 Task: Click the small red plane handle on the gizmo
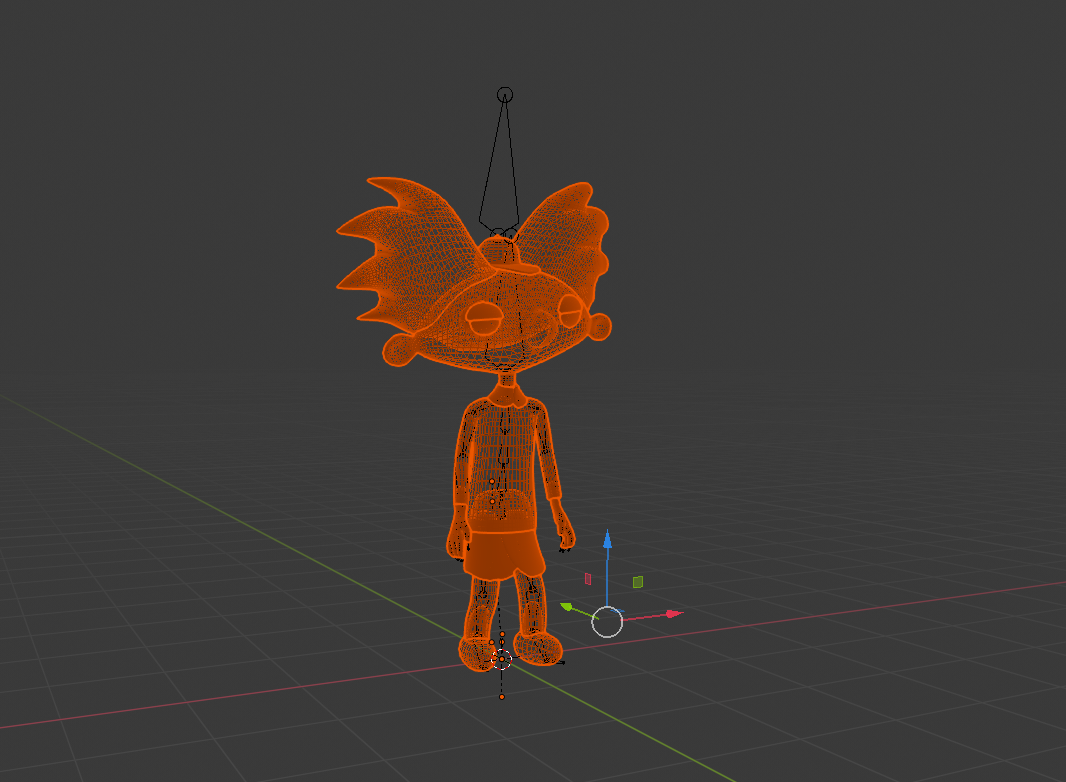587,577
